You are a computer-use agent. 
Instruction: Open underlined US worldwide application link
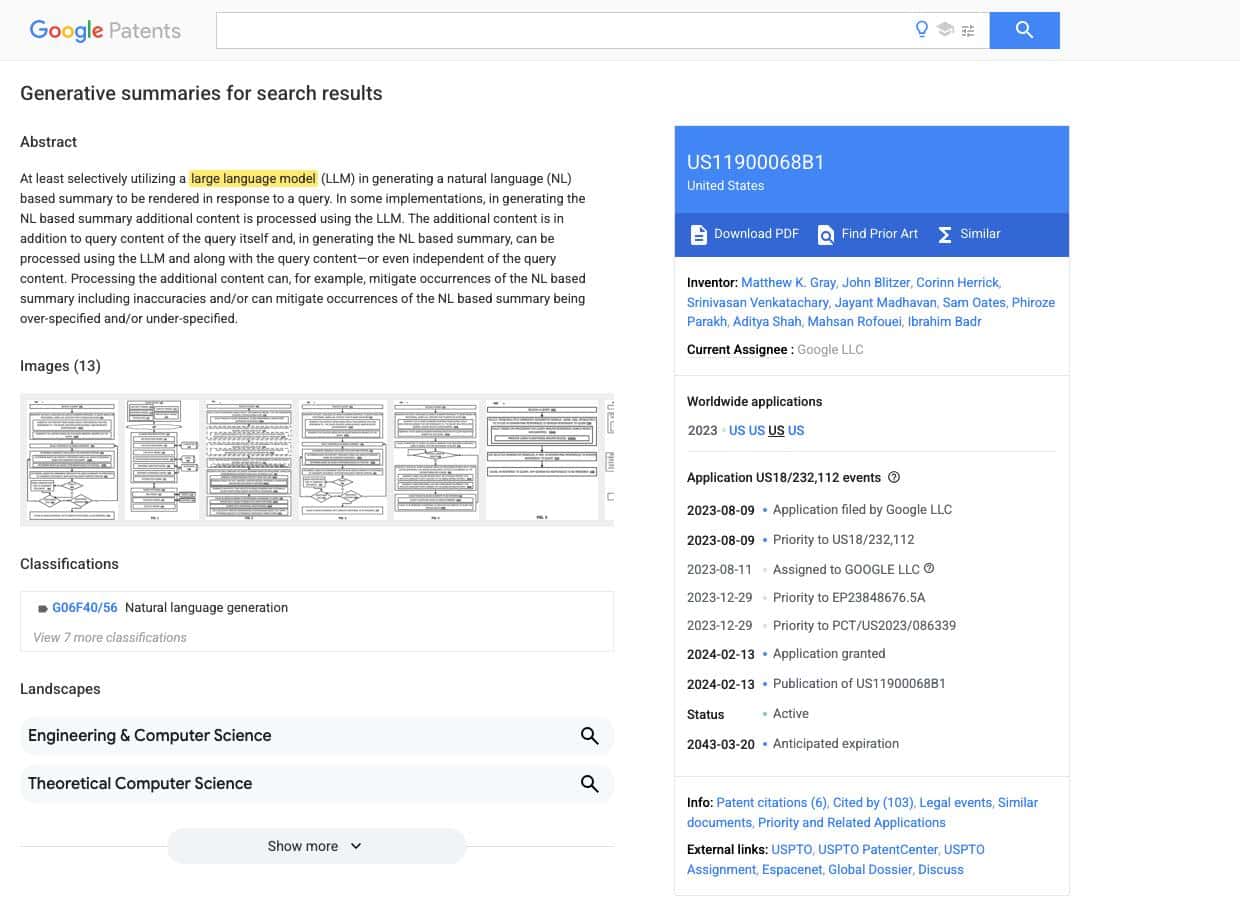click(x=776, y=430)
